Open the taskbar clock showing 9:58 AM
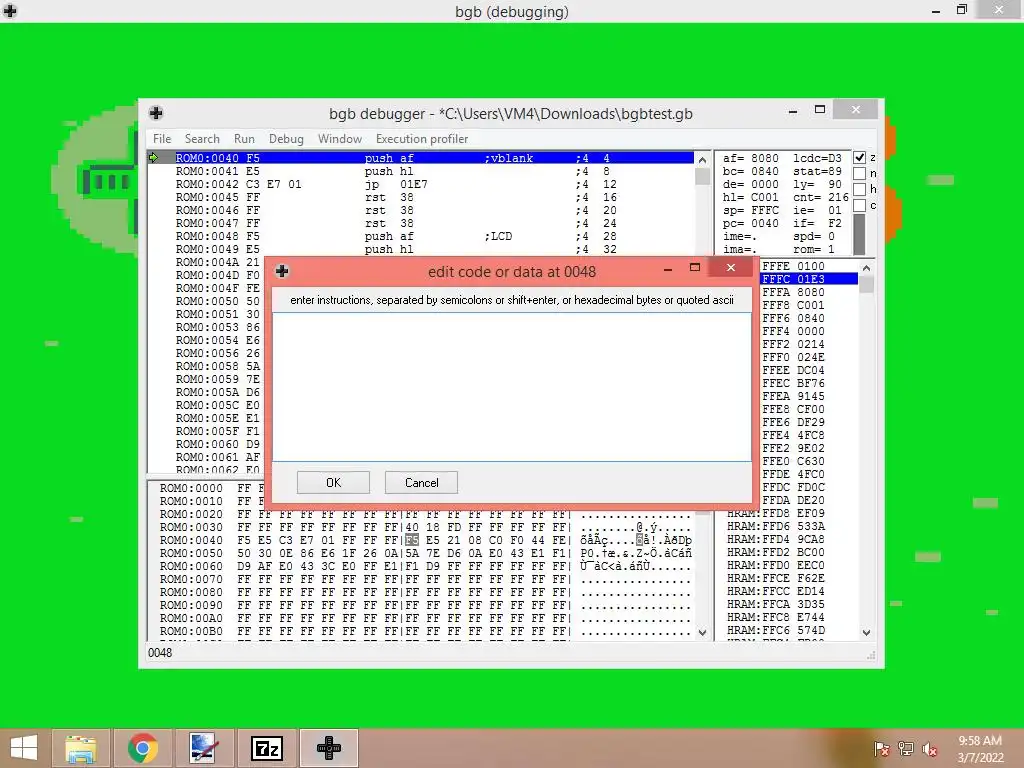This screenshot has width=1024, height=768. [980, 748]
